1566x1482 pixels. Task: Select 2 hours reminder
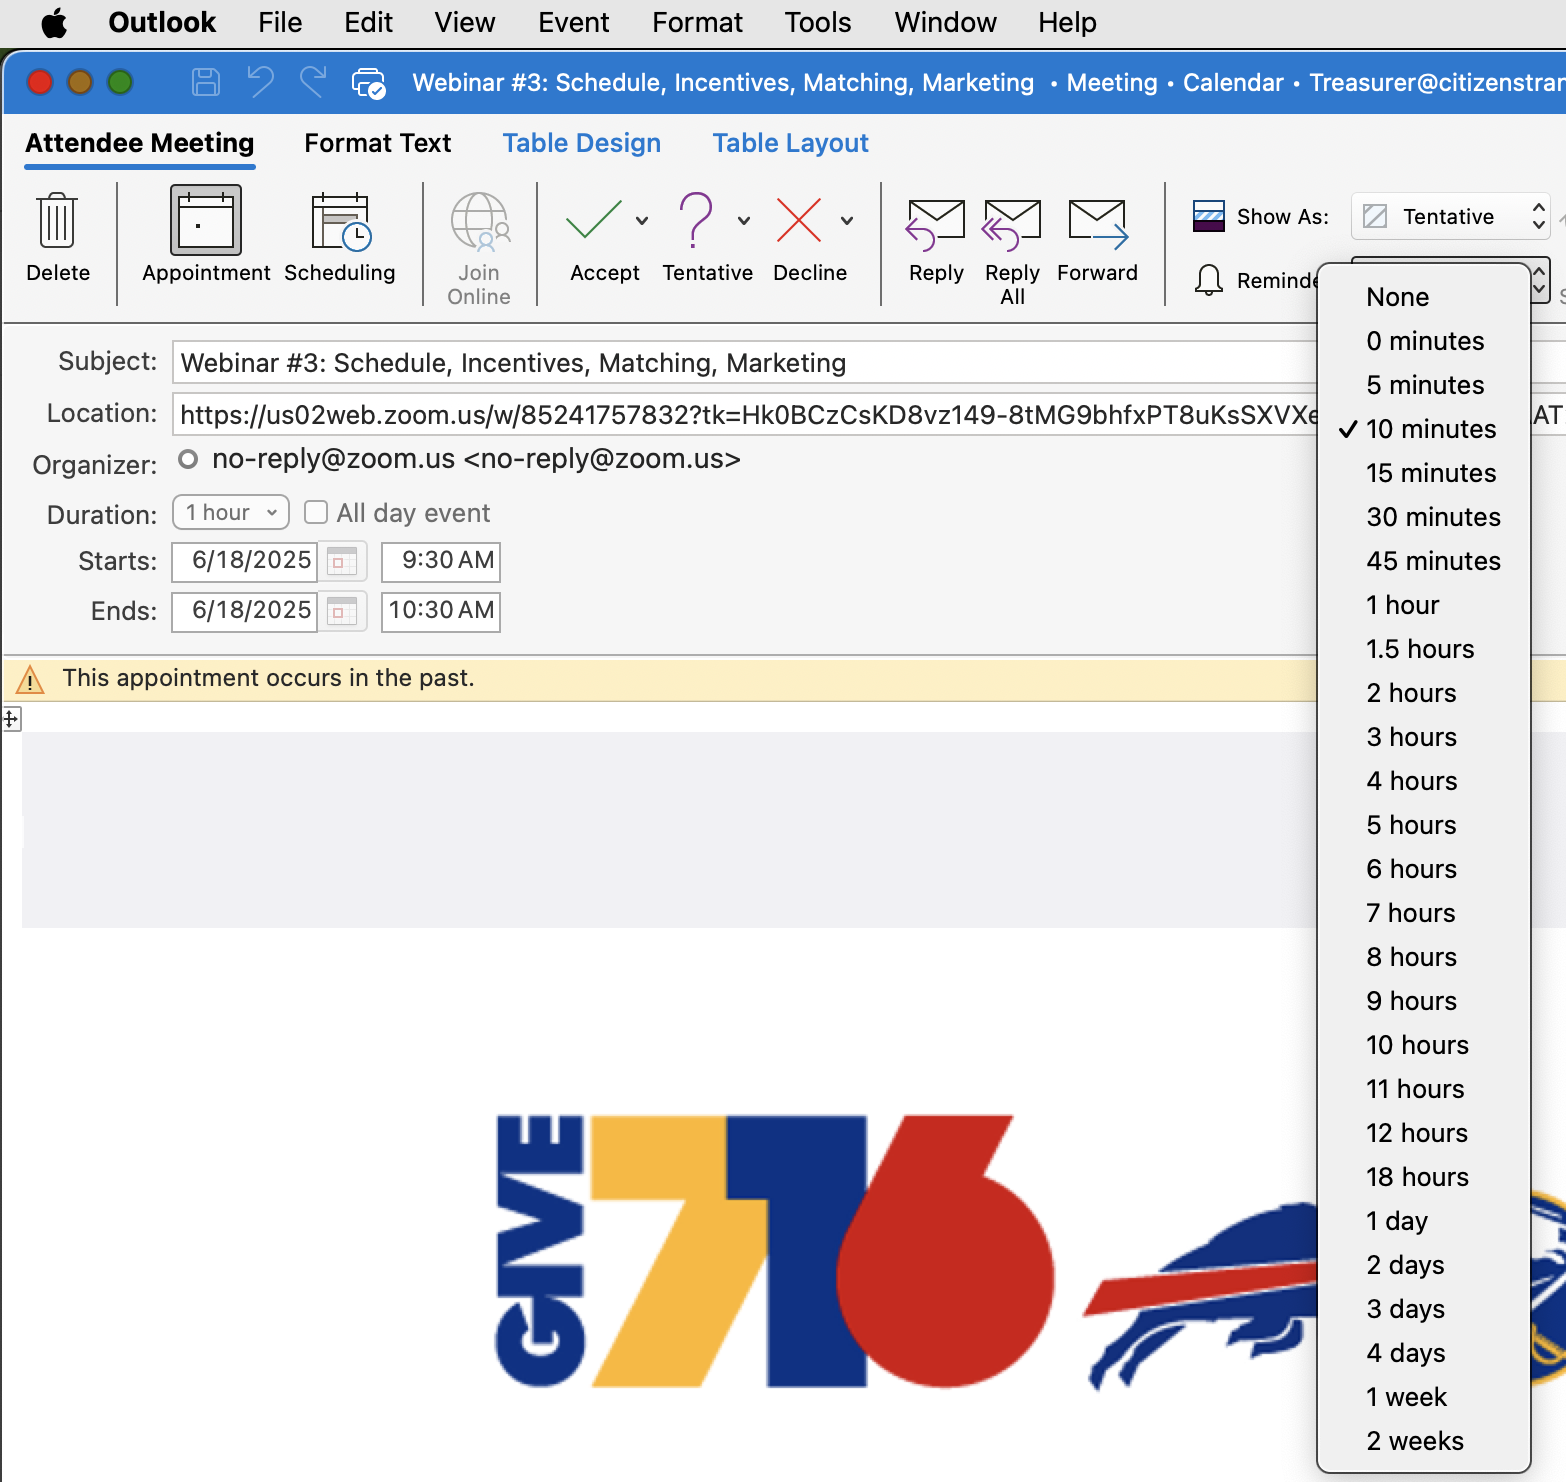[x=1424, y=693]
